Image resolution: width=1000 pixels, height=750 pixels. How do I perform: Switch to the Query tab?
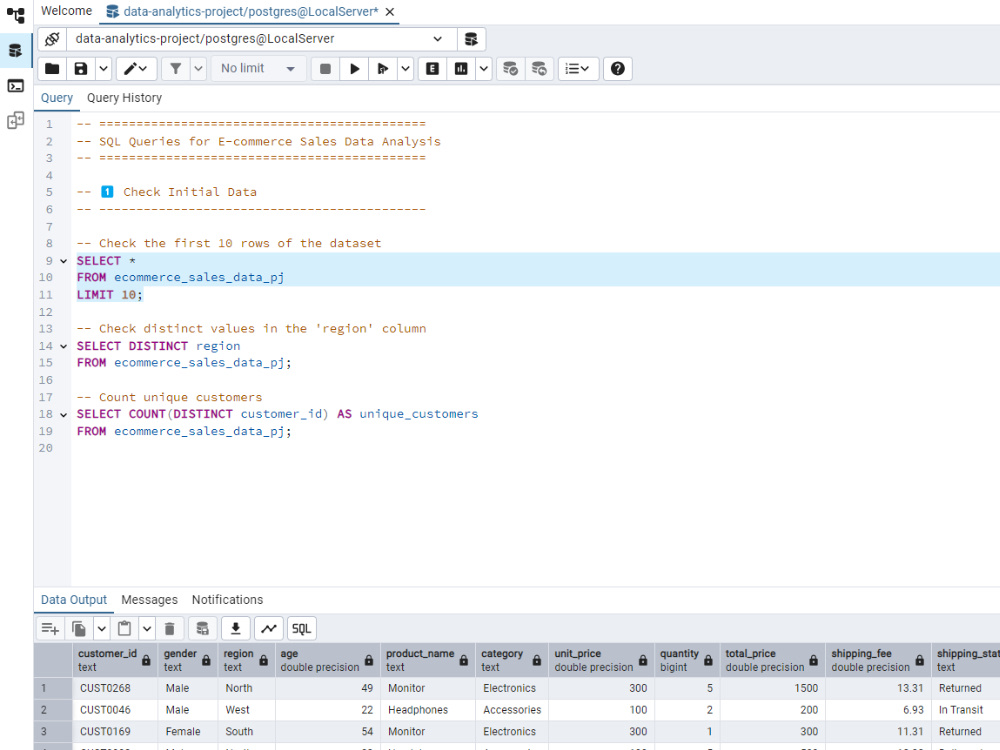point(57,98)
